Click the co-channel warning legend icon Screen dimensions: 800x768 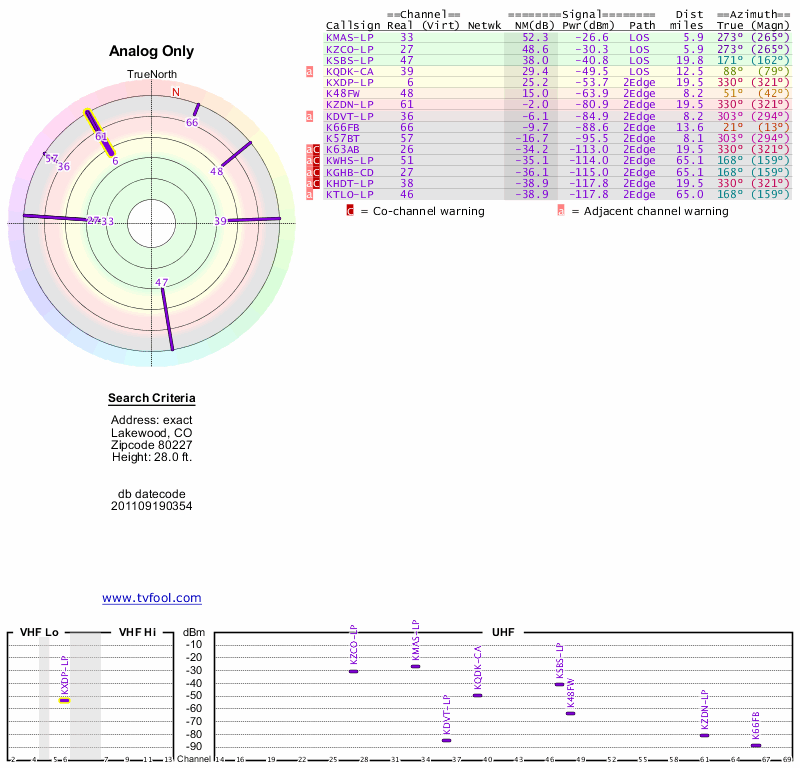tap(350, 211)
